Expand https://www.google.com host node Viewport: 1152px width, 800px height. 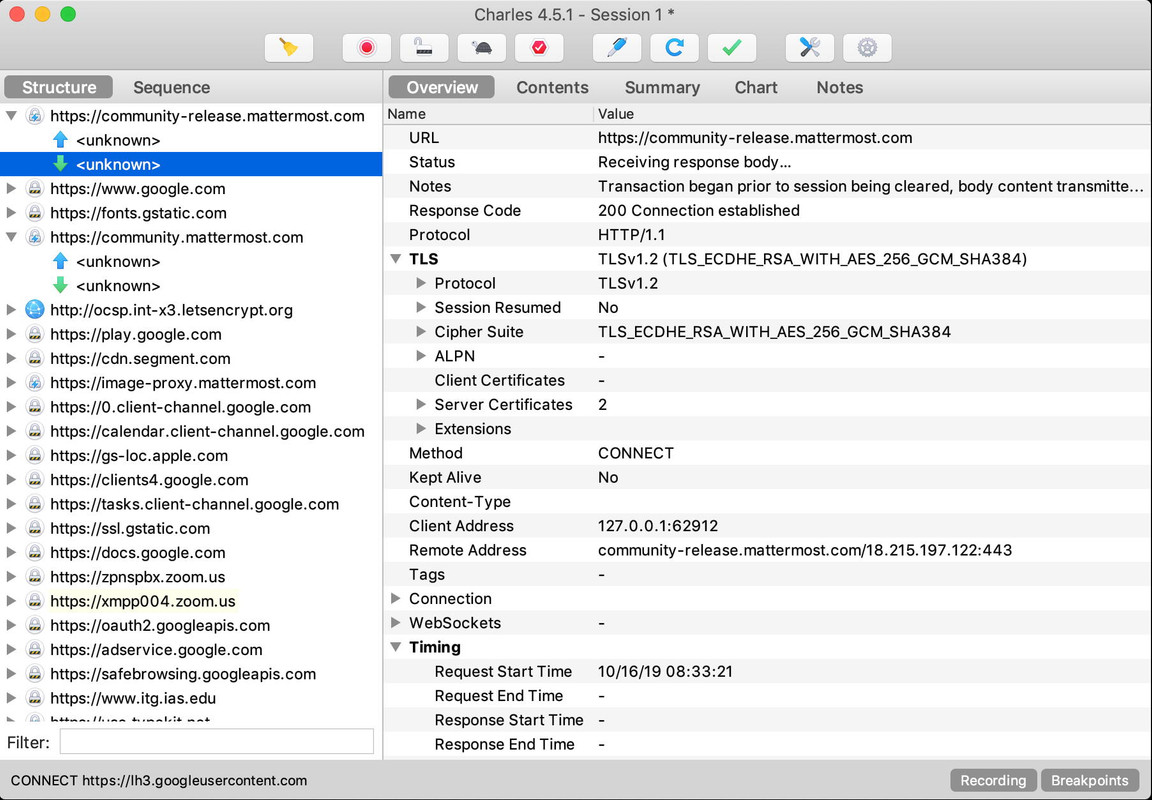point(12,189)
